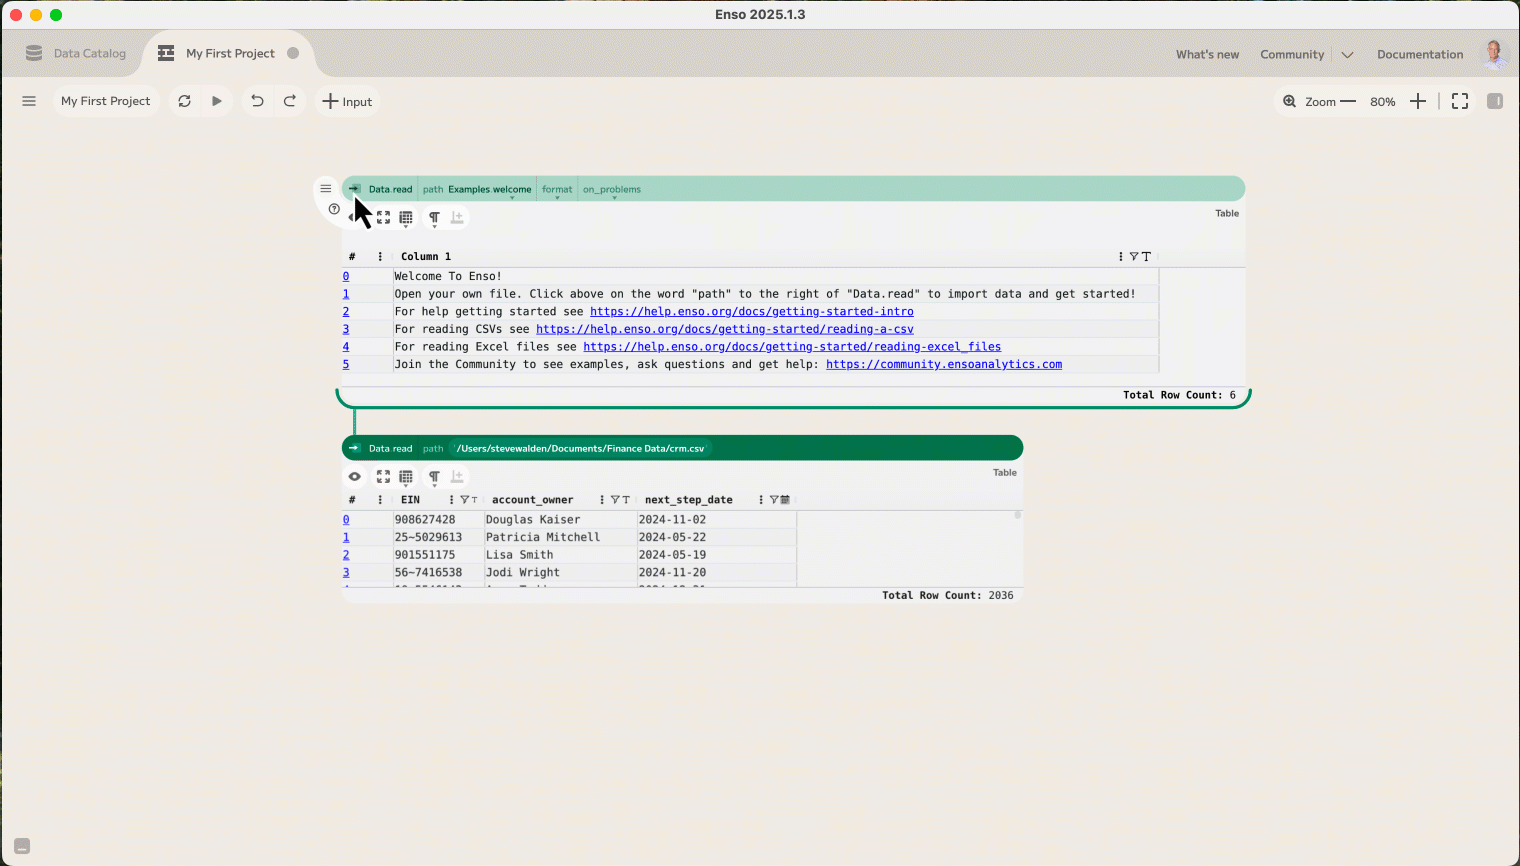1520x866 pixels.
Task: Click the calendar date type icon in next_step_date header
Action: tap(785, 500)
